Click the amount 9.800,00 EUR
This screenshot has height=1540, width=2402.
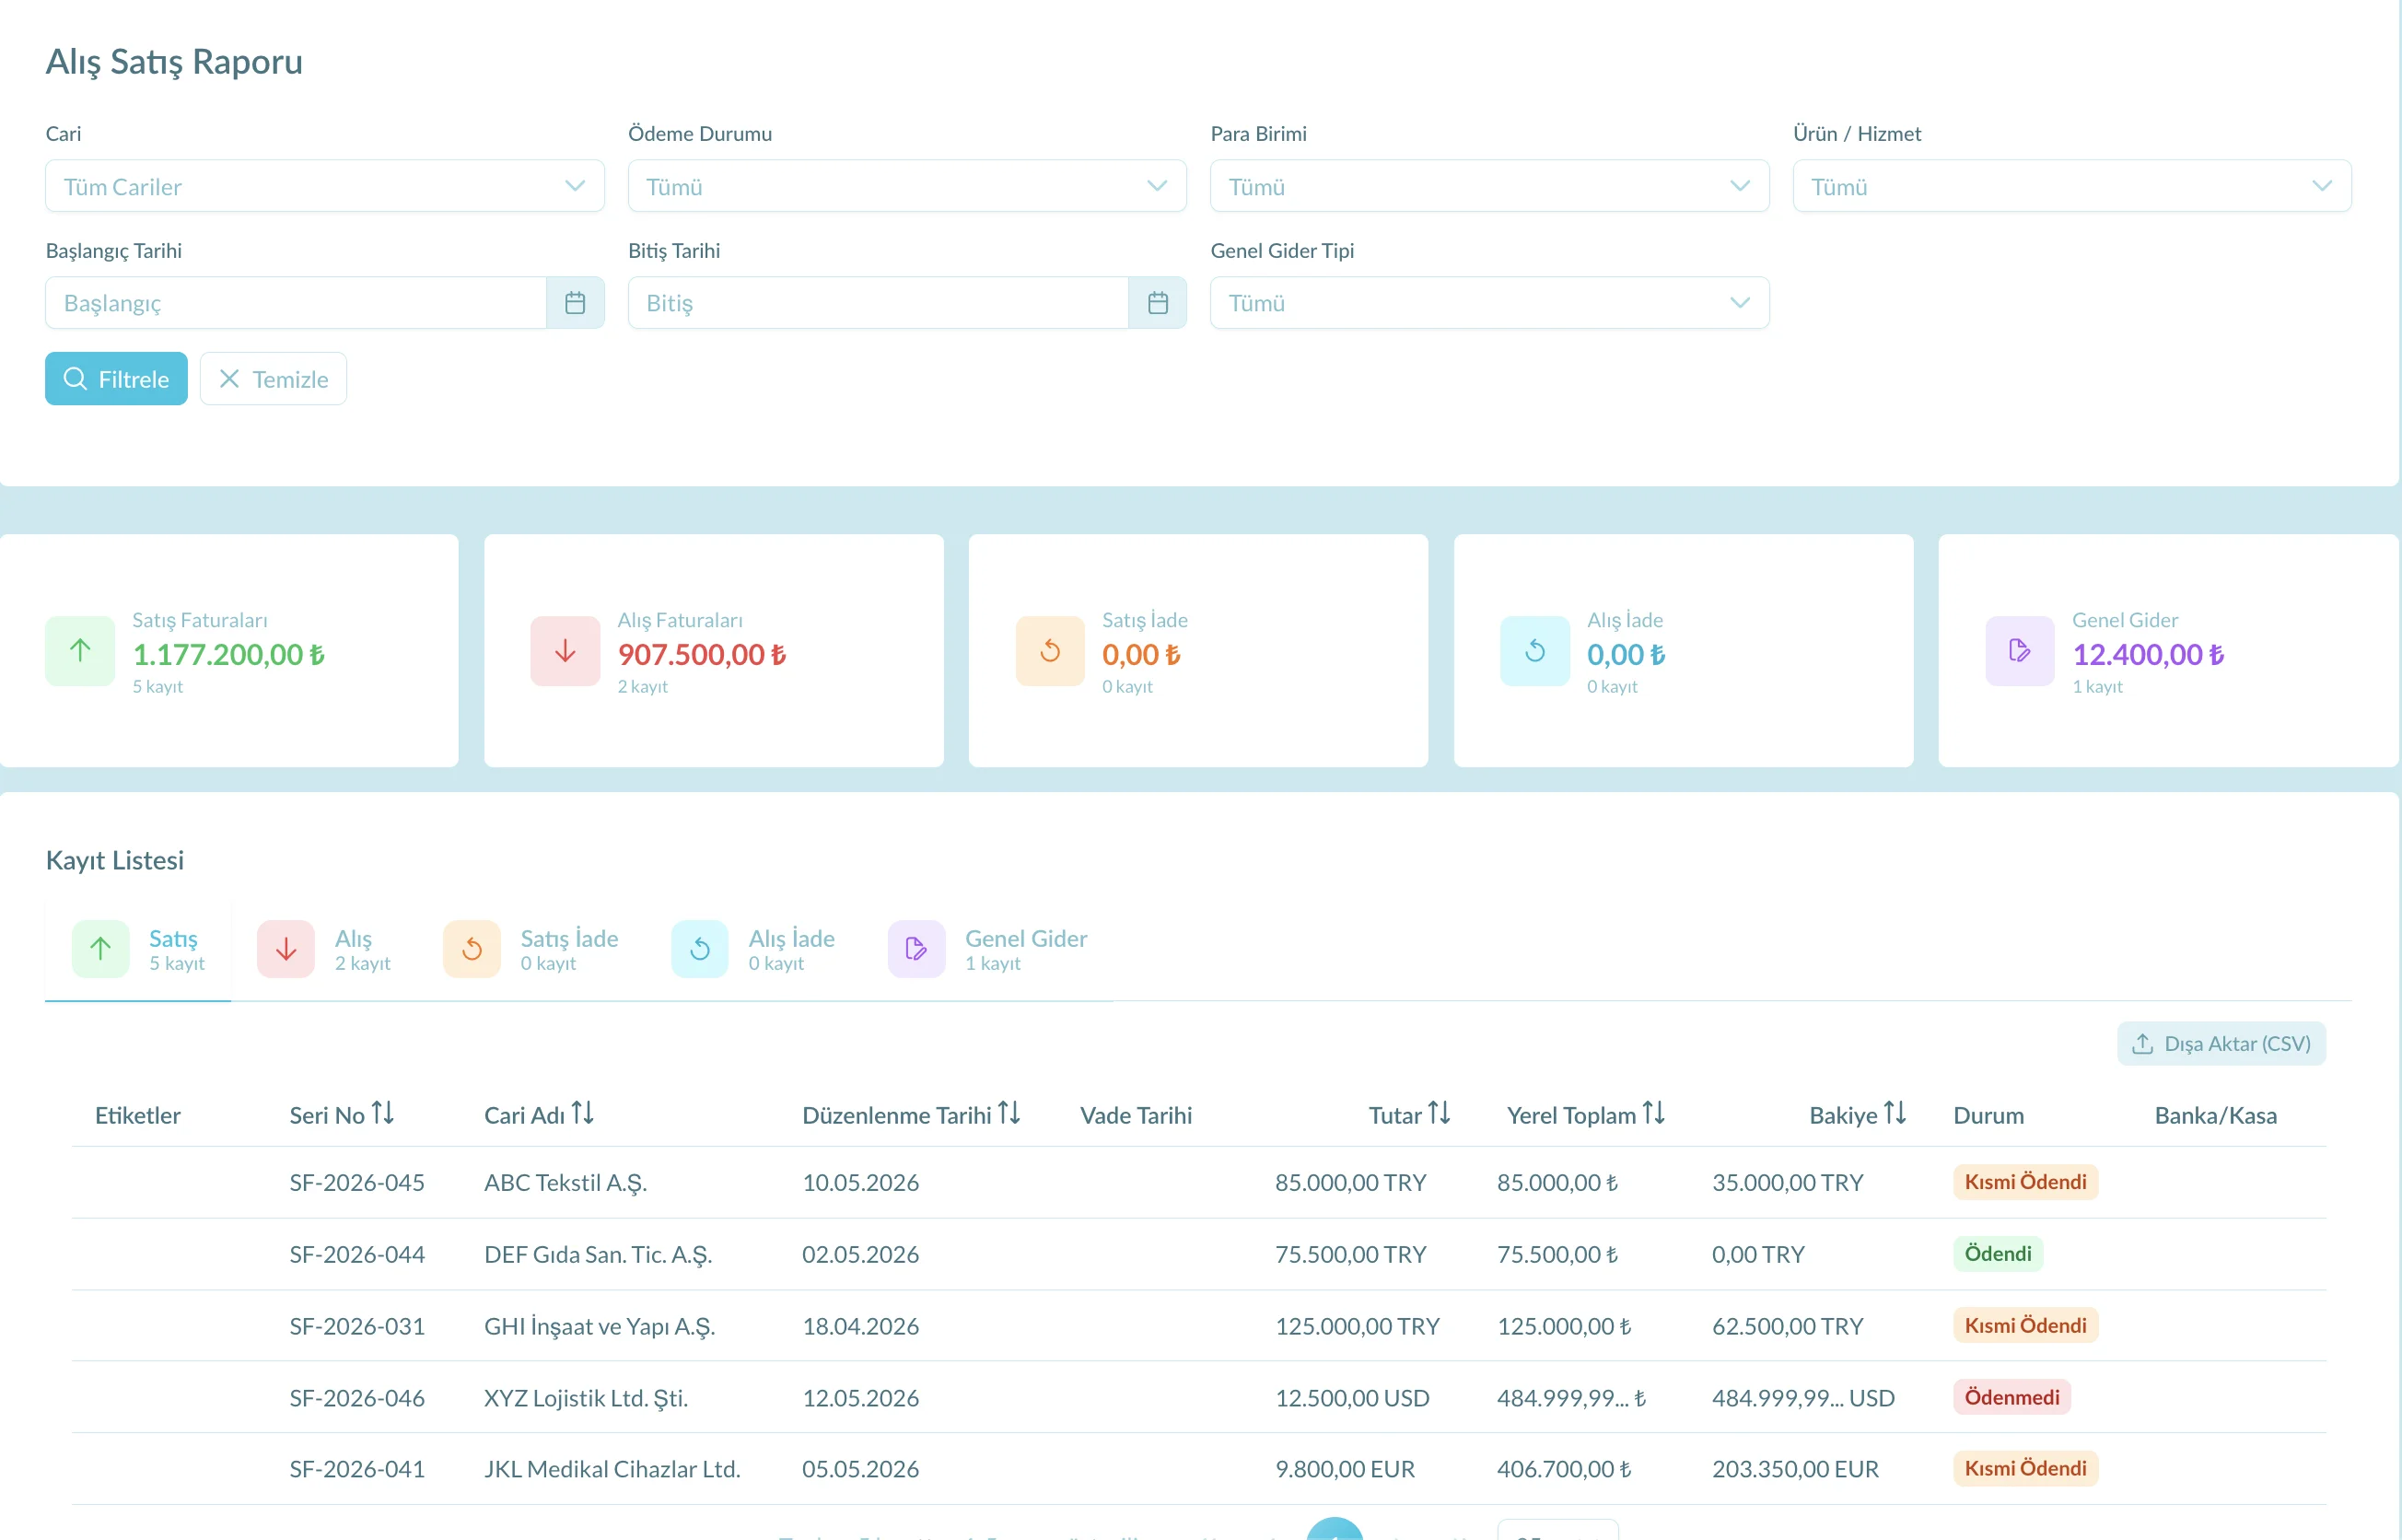click(x=1345, y=1469)
